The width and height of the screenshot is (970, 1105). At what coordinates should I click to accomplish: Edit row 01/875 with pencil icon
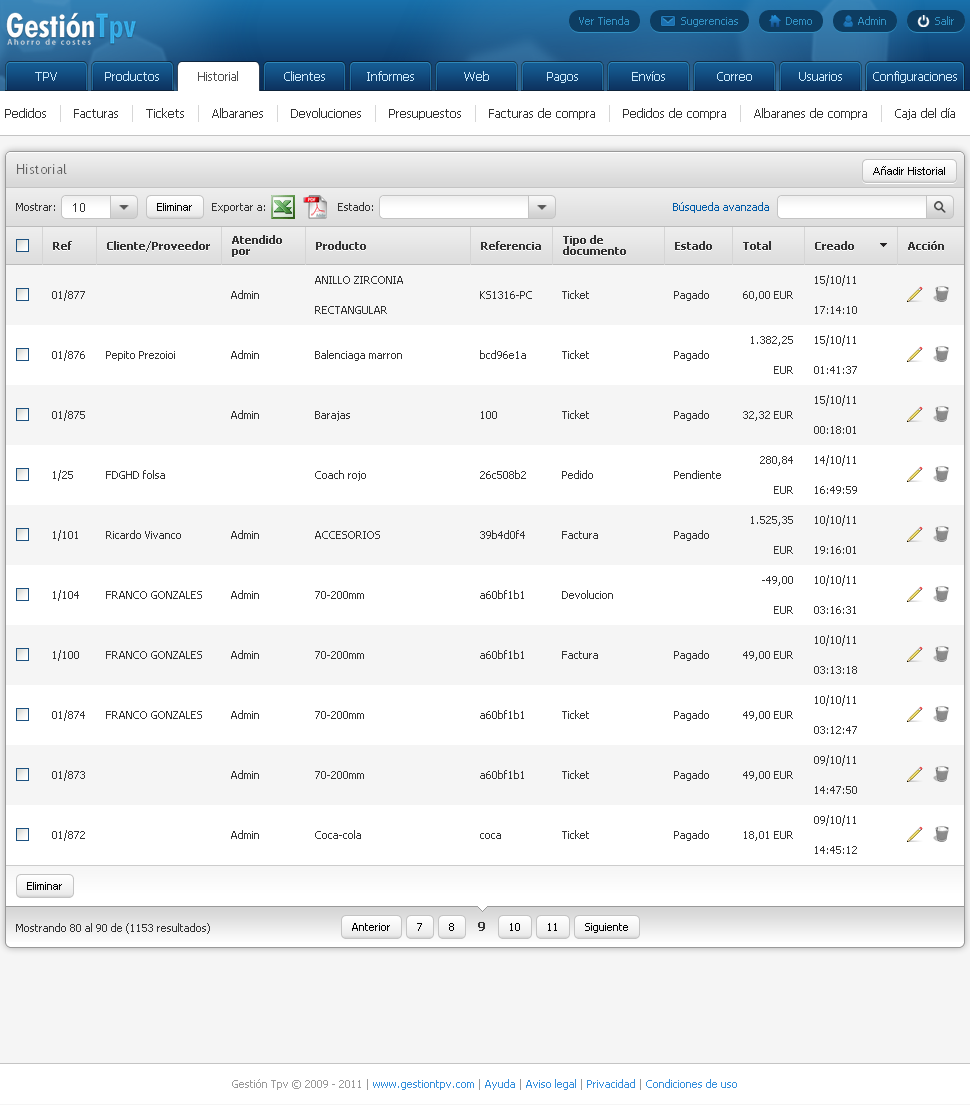point(914,414)
